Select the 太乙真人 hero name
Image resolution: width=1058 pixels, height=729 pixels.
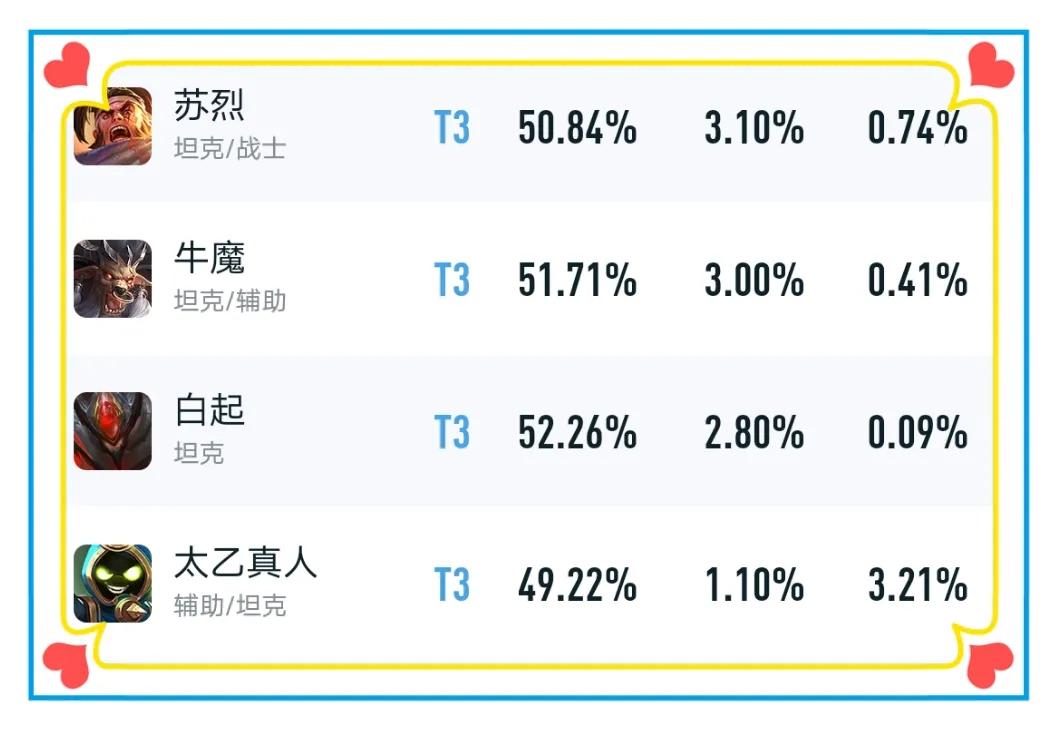pyautogui.click(x=245, y=562)
